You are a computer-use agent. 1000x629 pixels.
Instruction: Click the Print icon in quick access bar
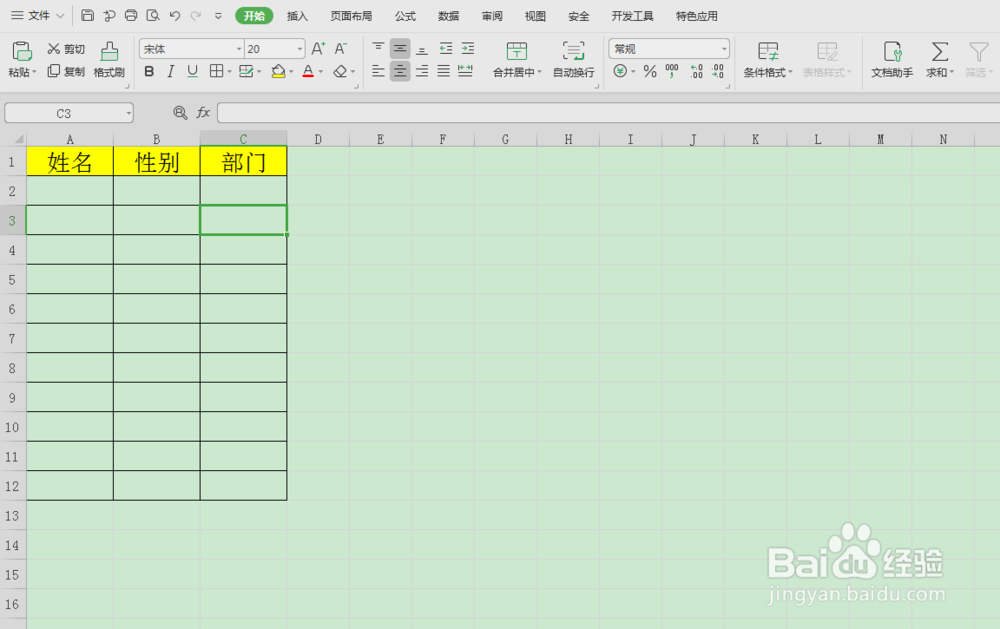coord(131,15)
